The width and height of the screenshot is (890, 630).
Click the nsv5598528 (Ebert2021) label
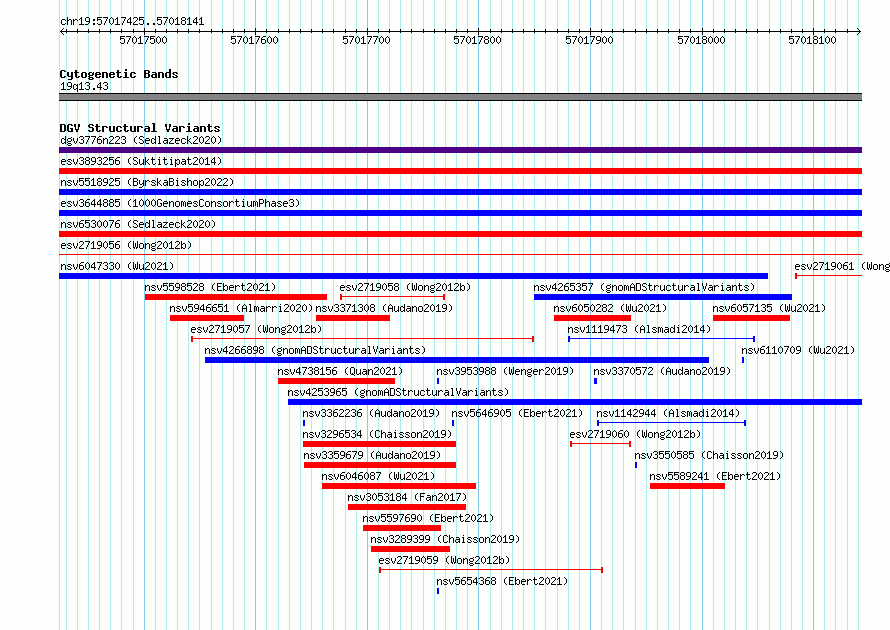click(210, 287)
